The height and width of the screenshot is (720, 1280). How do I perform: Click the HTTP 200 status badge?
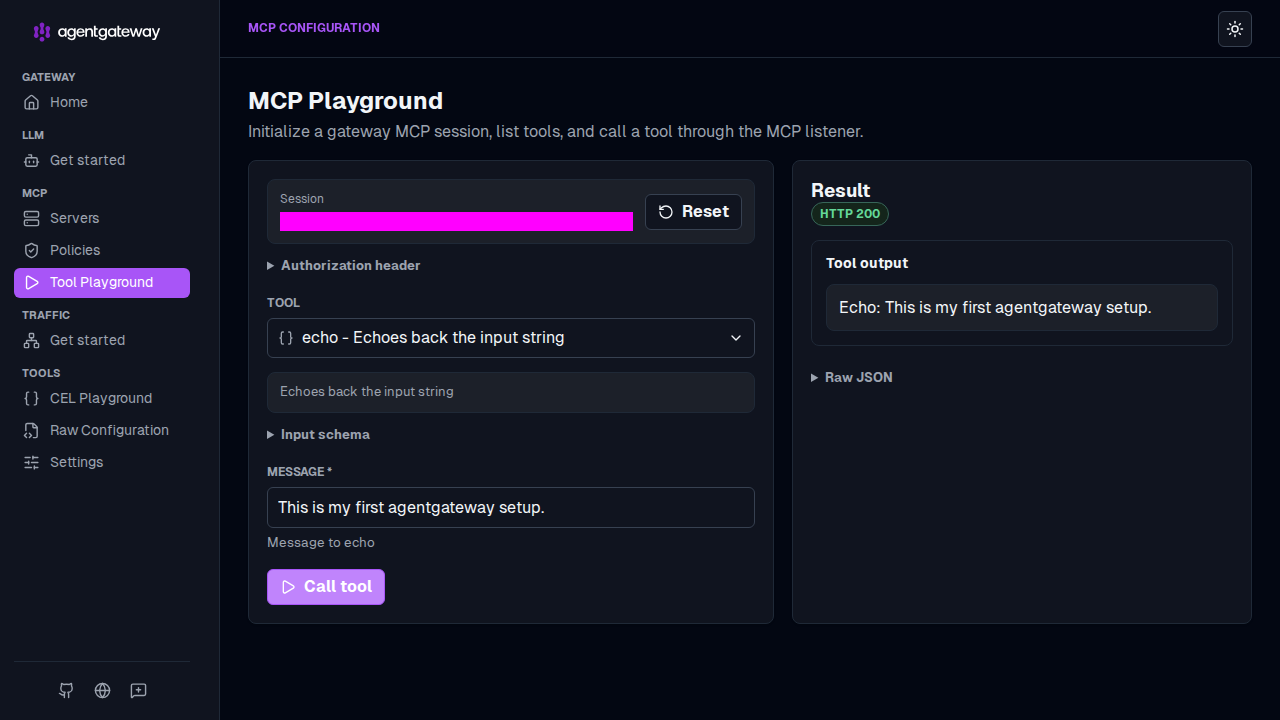[850, 214]
